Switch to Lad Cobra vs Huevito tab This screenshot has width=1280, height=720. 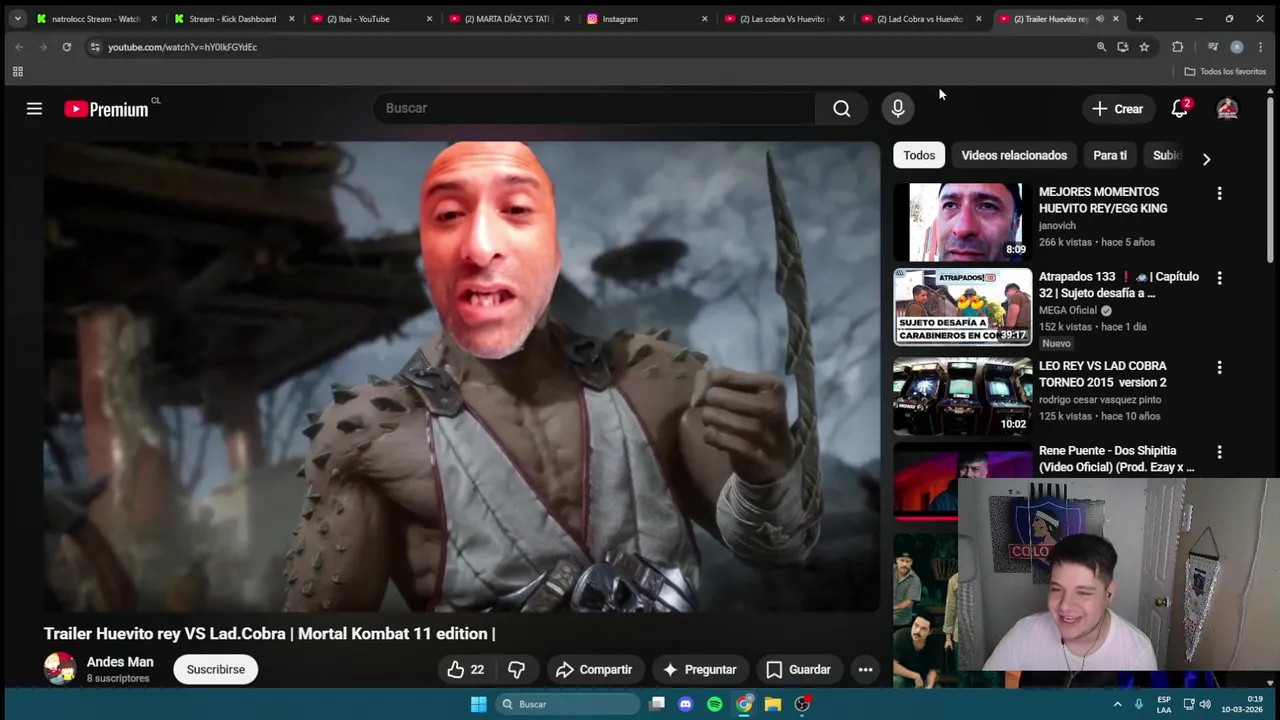[x=921, y=19]
